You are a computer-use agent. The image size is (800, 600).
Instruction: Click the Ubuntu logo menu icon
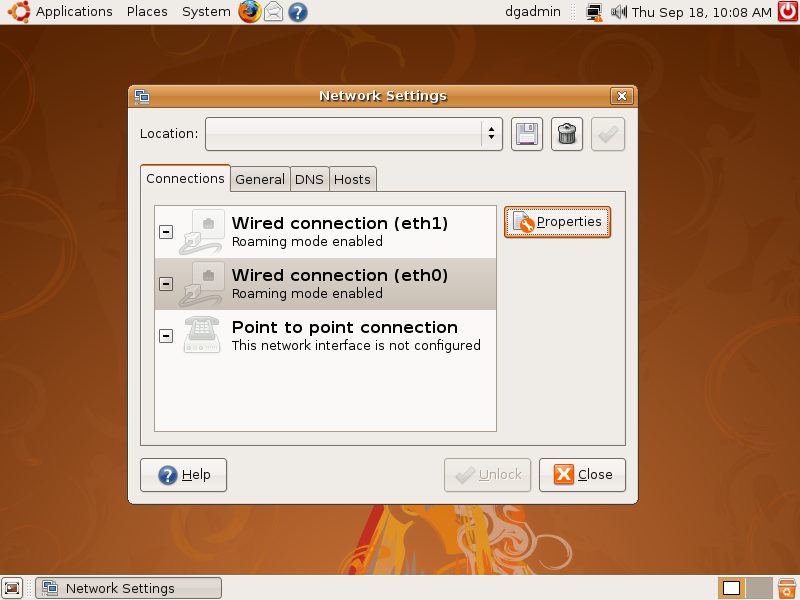pos(19,11)
